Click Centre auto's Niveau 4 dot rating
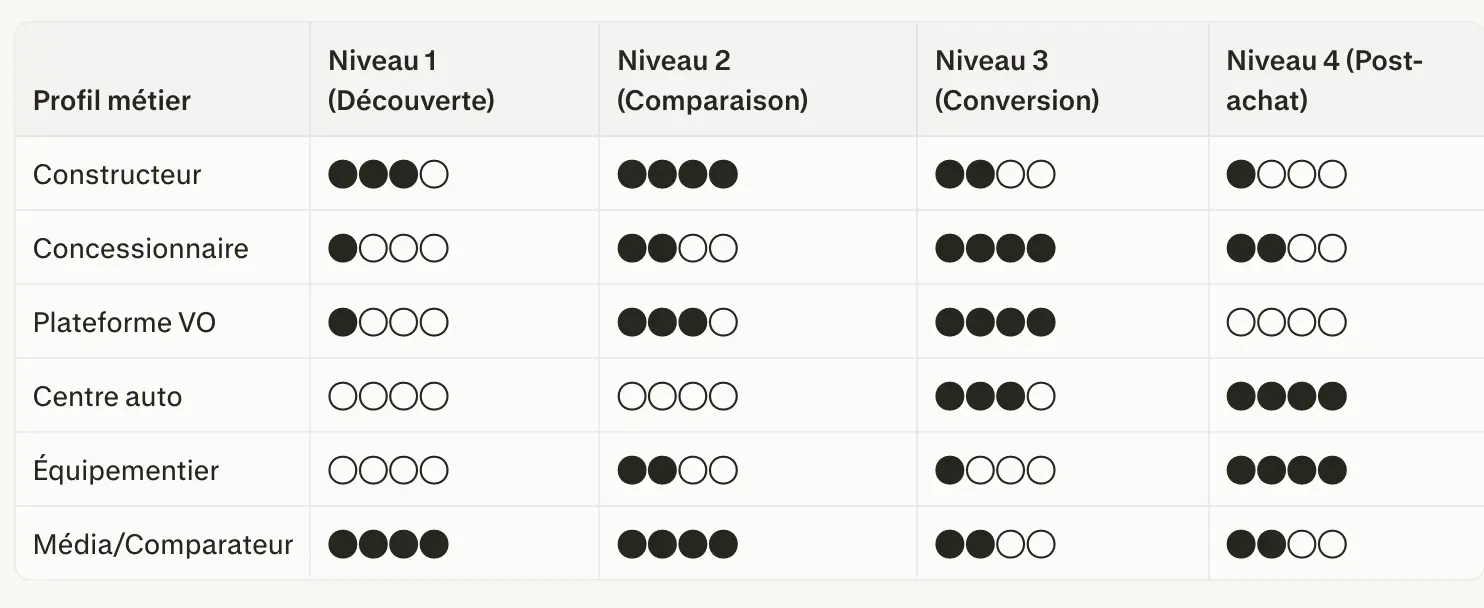The image size is (1484, 608). (x=1286, y=397)
